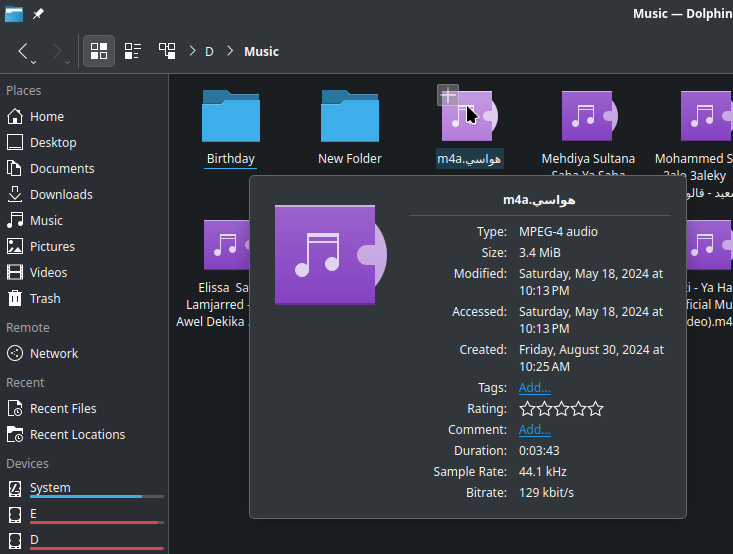Set rating to three stars
This screenshot has height=554, width=733.
point(561,409)
